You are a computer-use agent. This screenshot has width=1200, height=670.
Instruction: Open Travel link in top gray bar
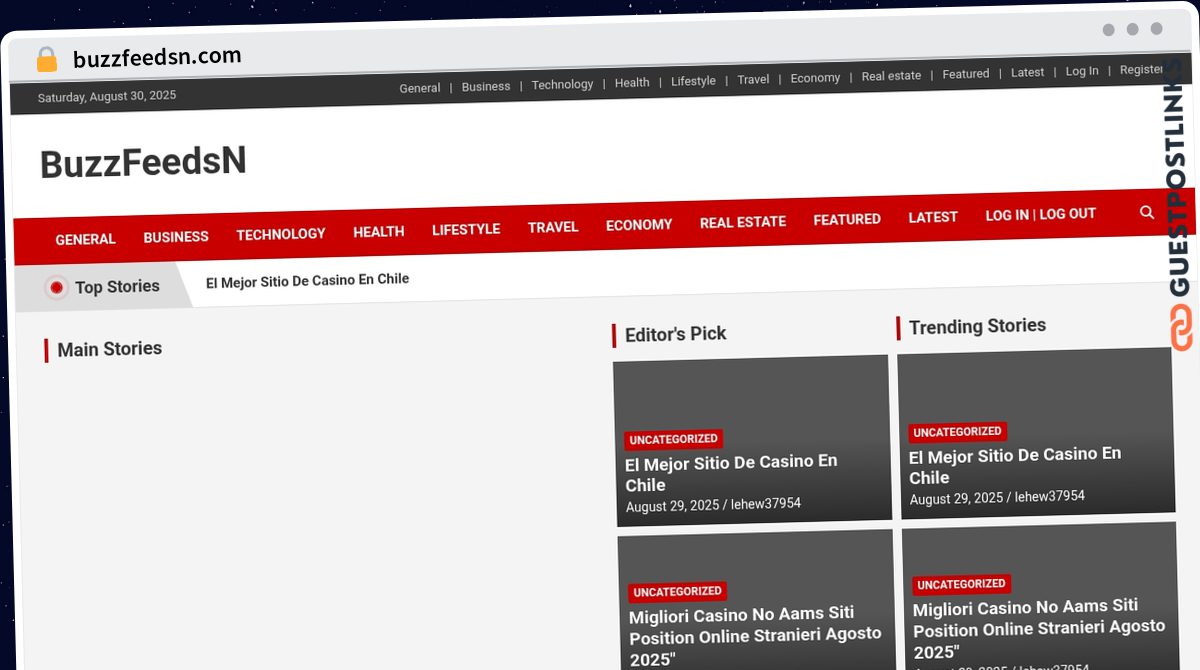click(x=753, y=80)
